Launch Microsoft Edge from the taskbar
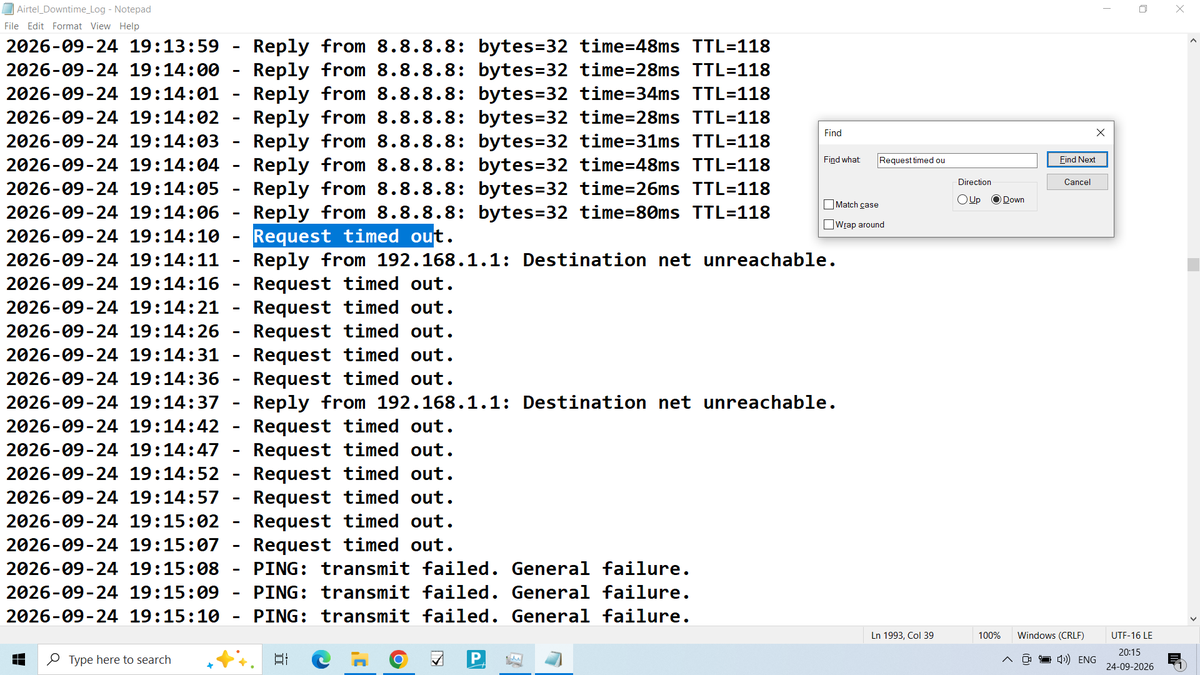 pos(320,659)
